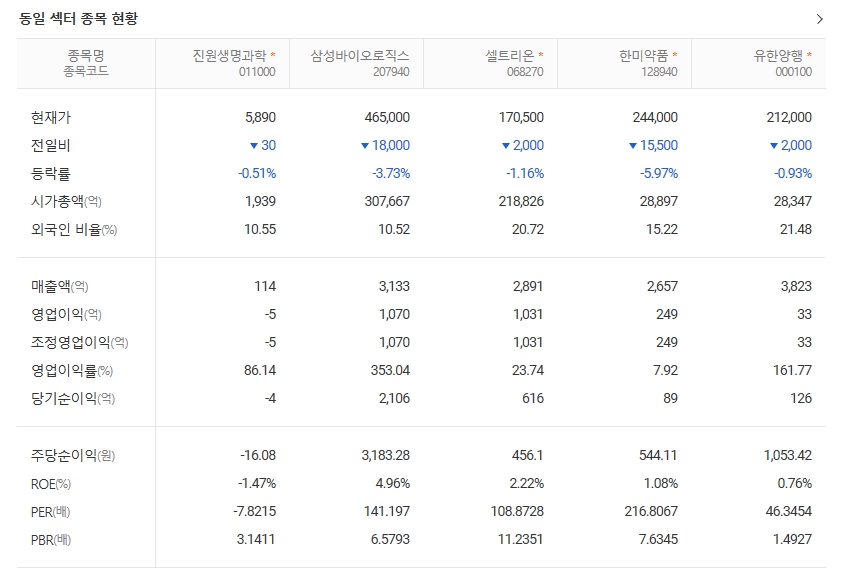Click the 영업이익(억) row label

66,314
